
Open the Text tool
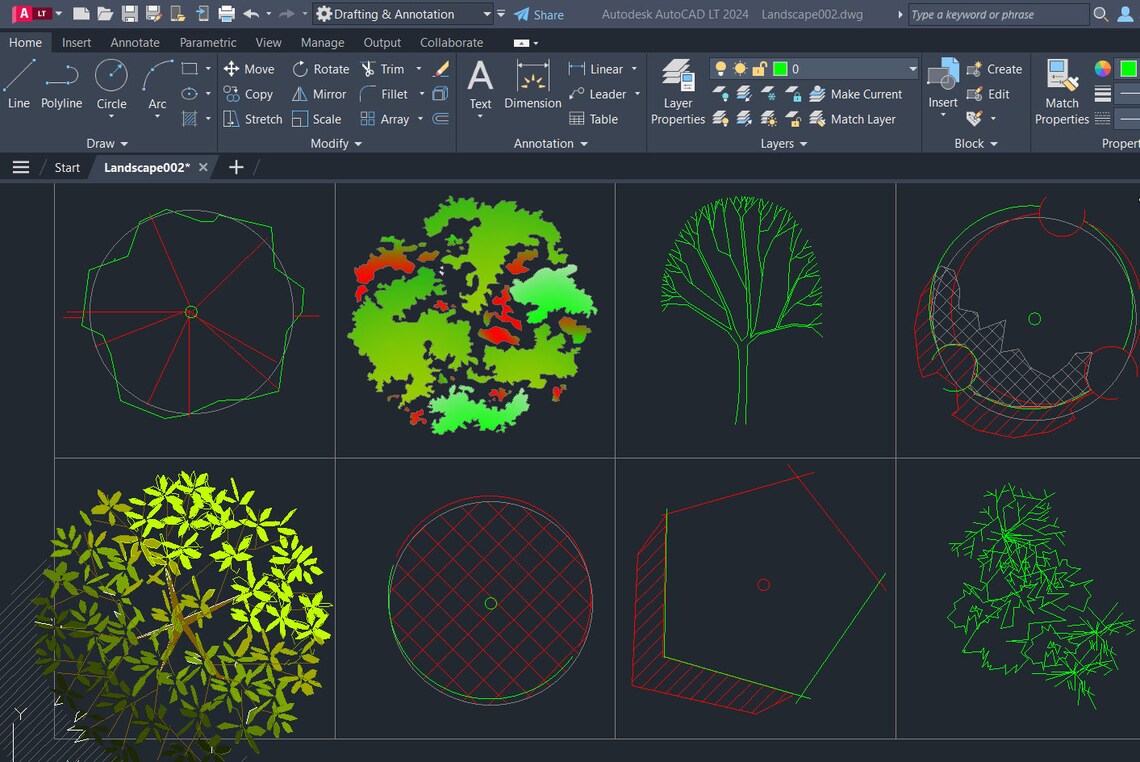point(480,88)
